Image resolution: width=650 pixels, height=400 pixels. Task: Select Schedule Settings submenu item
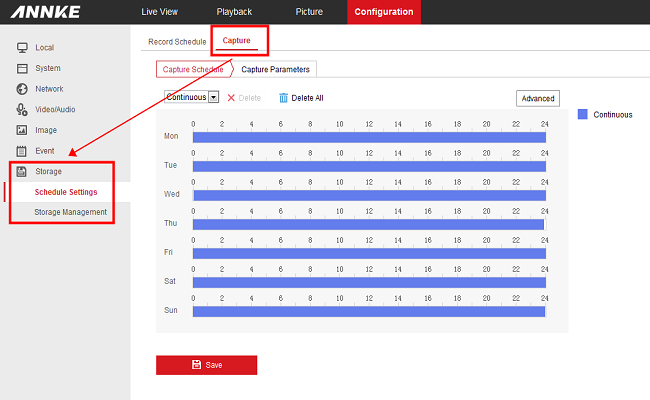click(x=66, y=192)
